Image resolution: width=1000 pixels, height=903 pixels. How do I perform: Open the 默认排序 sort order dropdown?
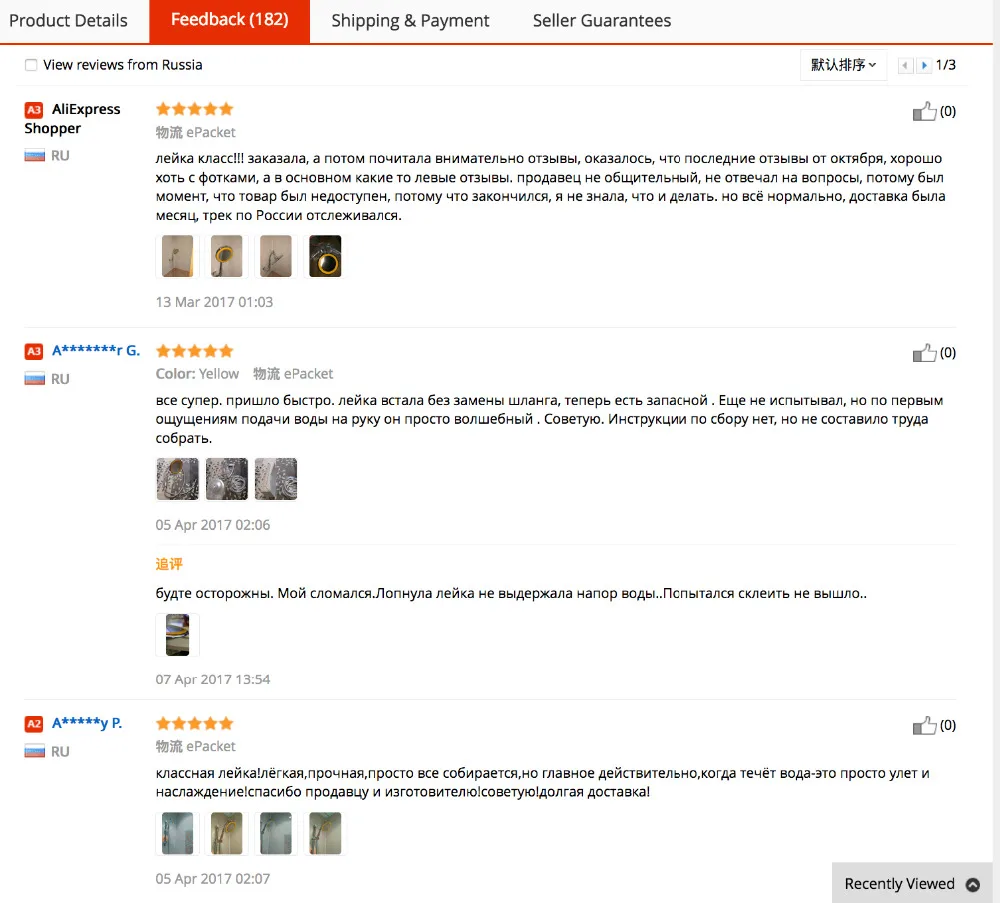point(843,65)
